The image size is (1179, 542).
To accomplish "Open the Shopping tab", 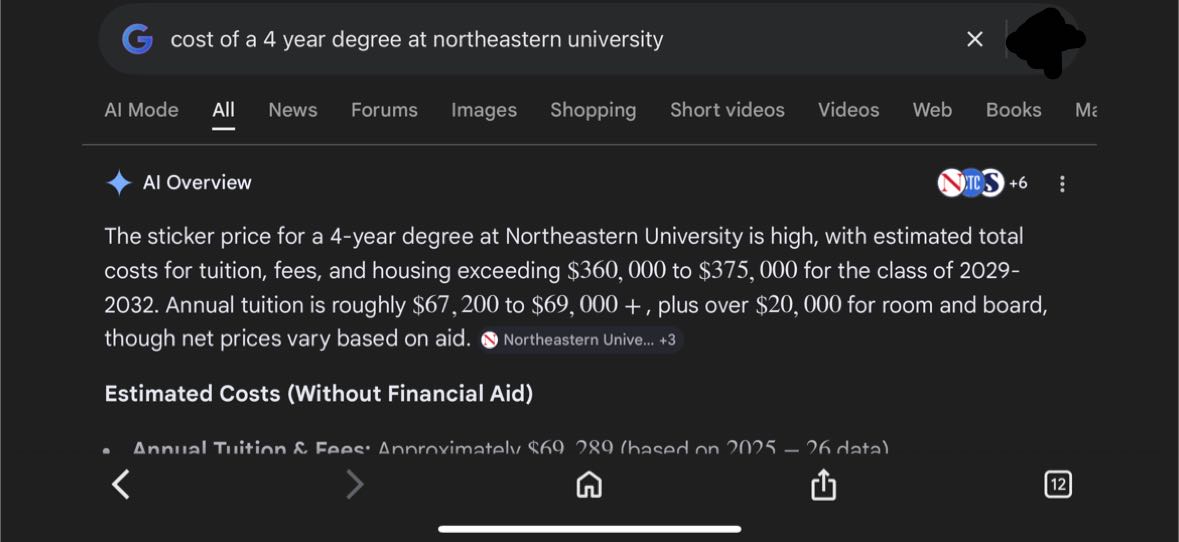I will (x=593, y=110).
